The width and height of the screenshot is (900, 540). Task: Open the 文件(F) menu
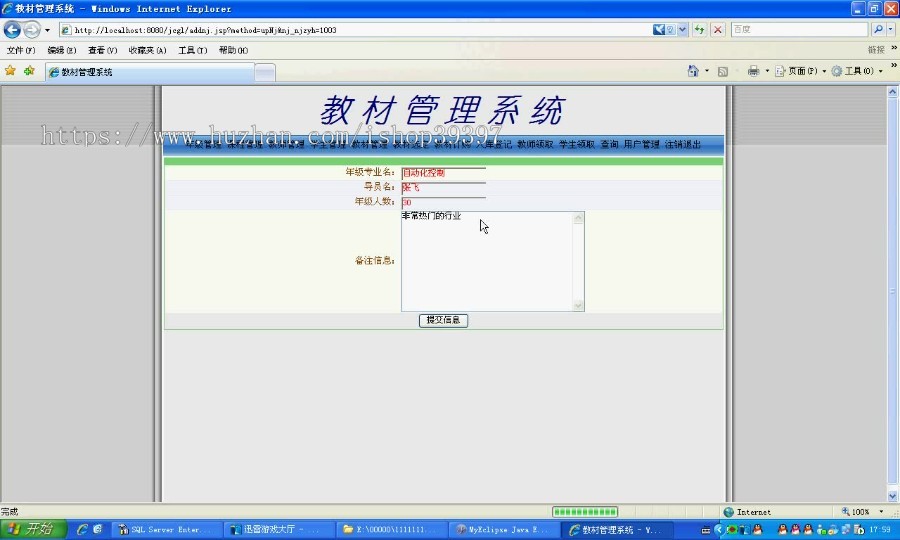(x=21, y=50)
